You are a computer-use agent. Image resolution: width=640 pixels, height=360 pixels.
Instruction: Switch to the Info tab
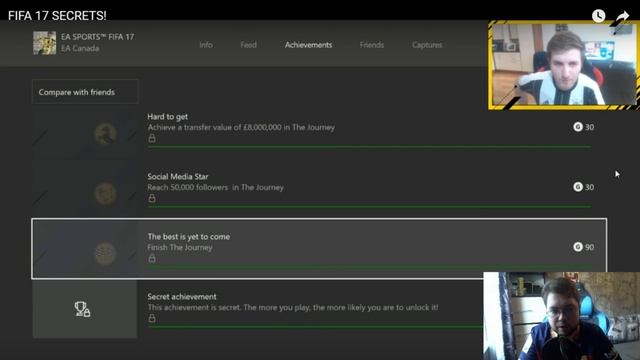(206, 45)
